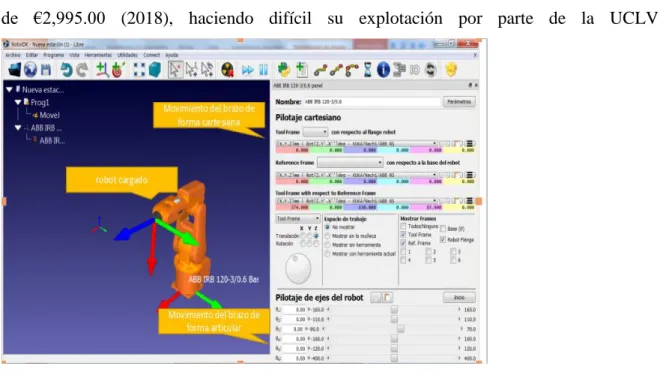Uncheck the Ref. Frame display checkbox
The height and width of the screenshot is (372, 660).
[x=403, y=243]
